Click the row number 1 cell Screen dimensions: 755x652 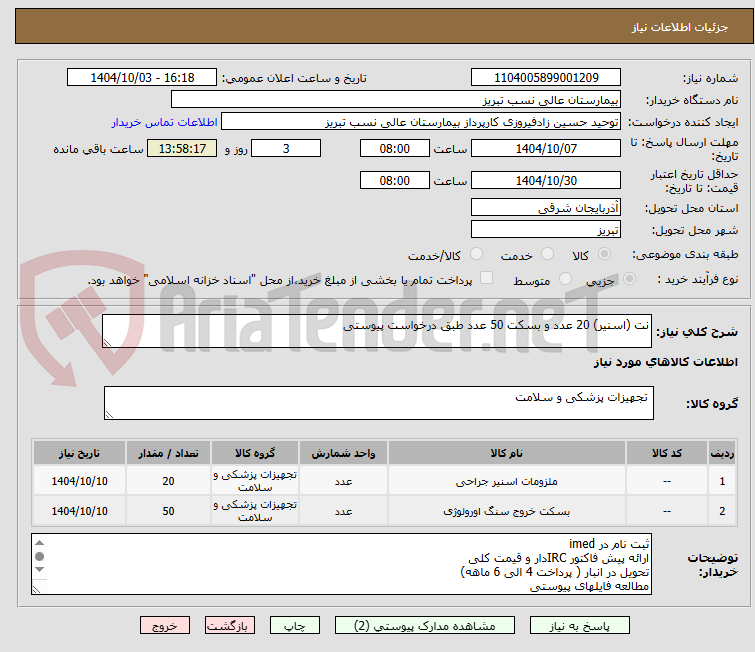(x=722, y=481)
